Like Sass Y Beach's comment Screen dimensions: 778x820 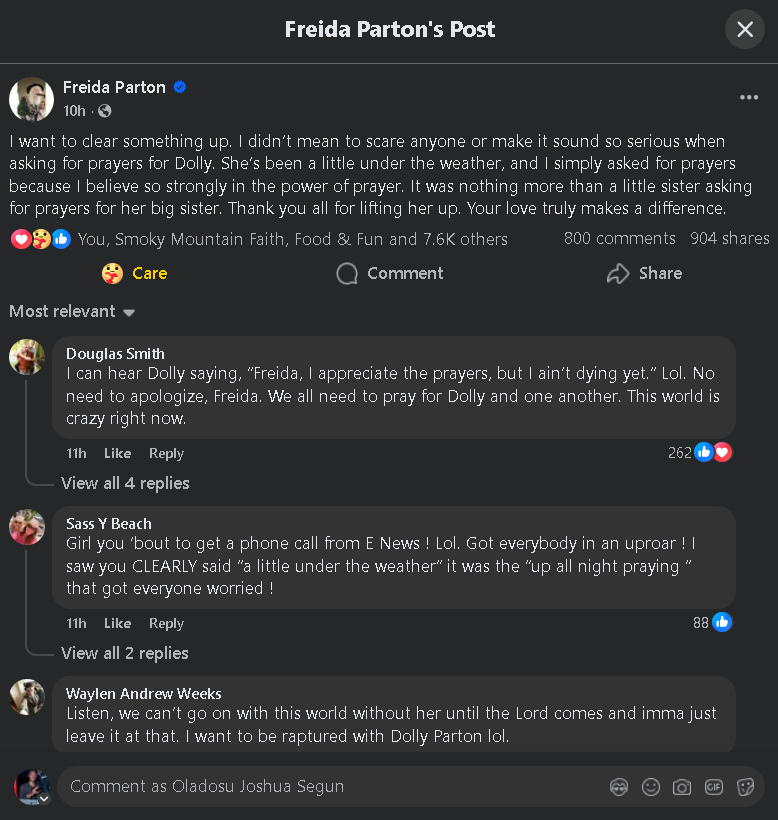[117, 623]
